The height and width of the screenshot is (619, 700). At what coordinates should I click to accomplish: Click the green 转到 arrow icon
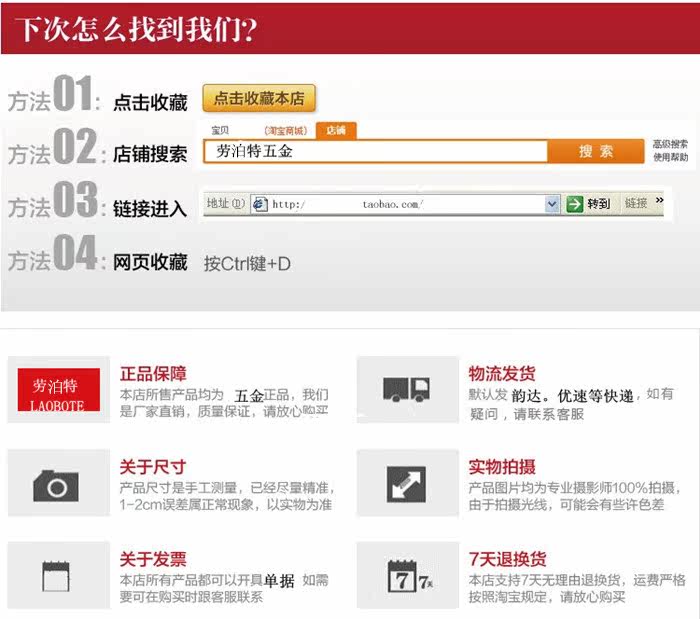click(575, 204)
